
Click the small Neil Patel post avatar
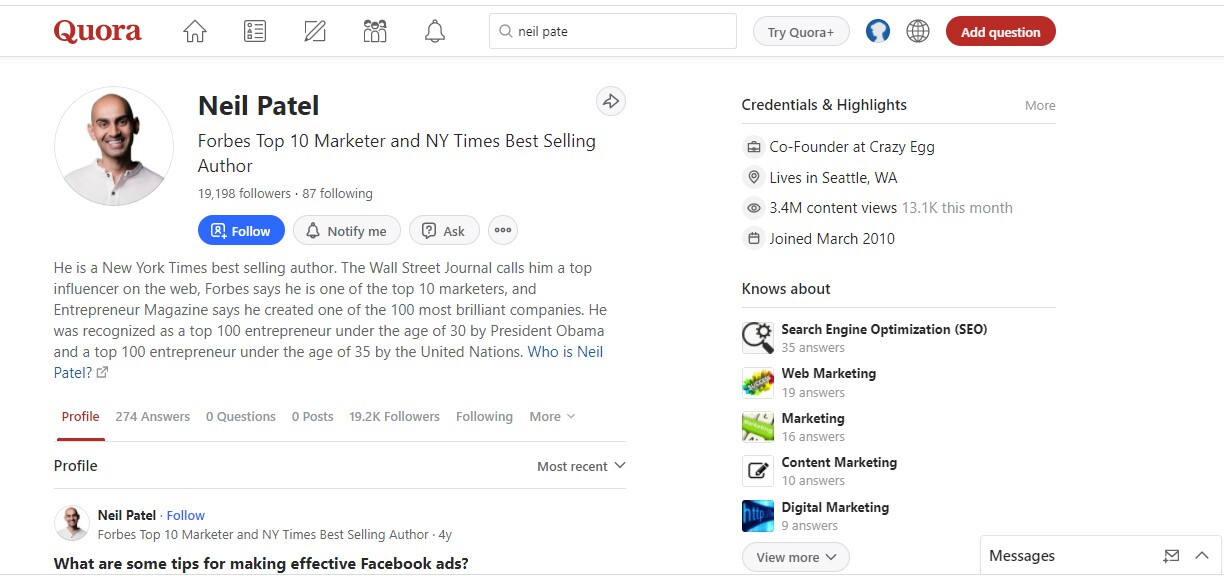coord(72,524)
